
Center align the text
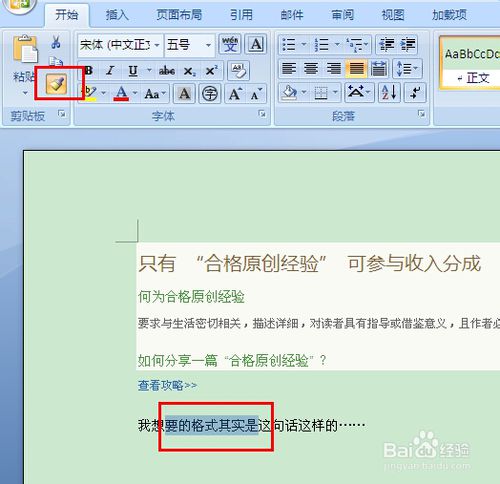click(311, 69)
